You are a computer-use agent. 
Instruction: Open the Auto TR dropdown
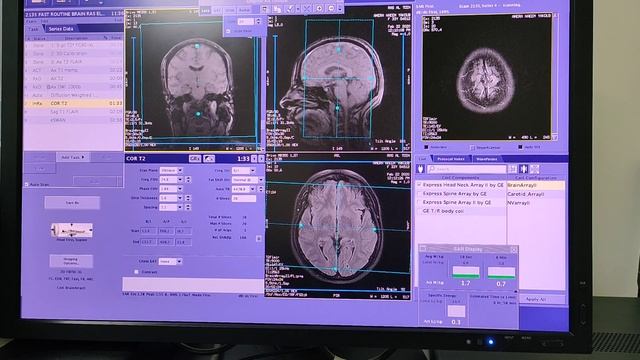click(253, 189)
